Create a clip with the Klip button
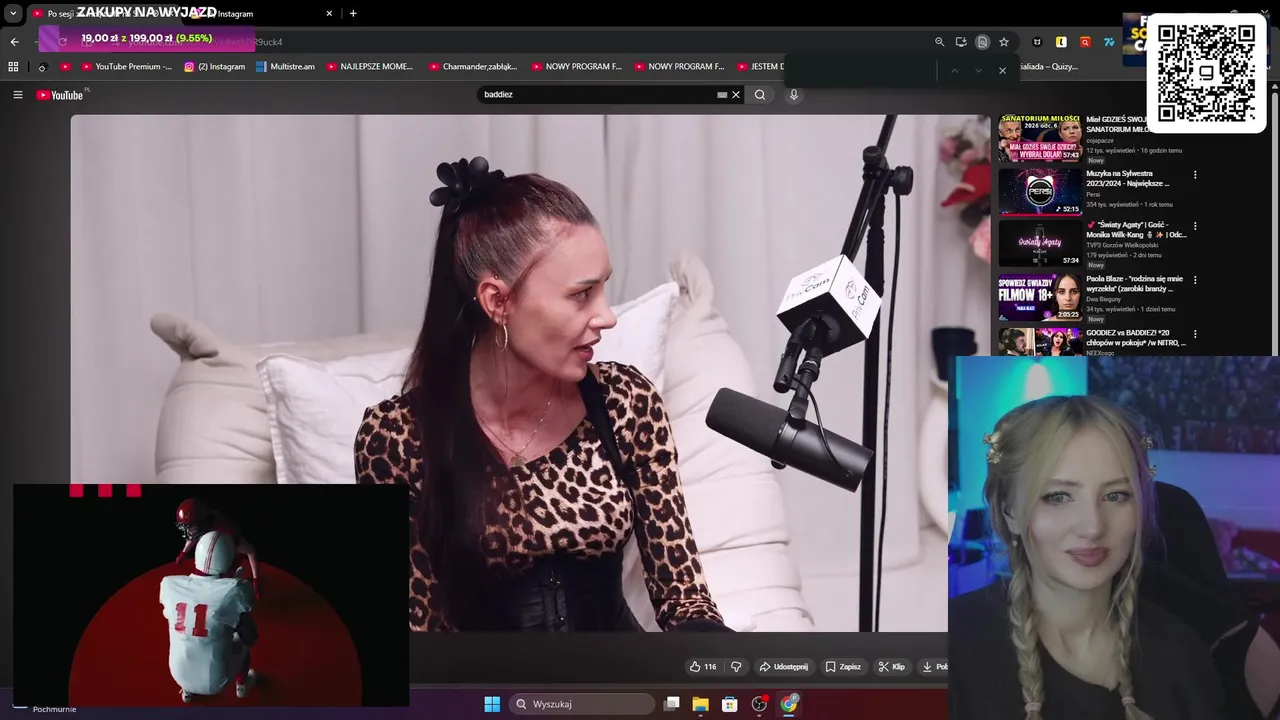Viewport: 1280px width, 720px height. 891,667
